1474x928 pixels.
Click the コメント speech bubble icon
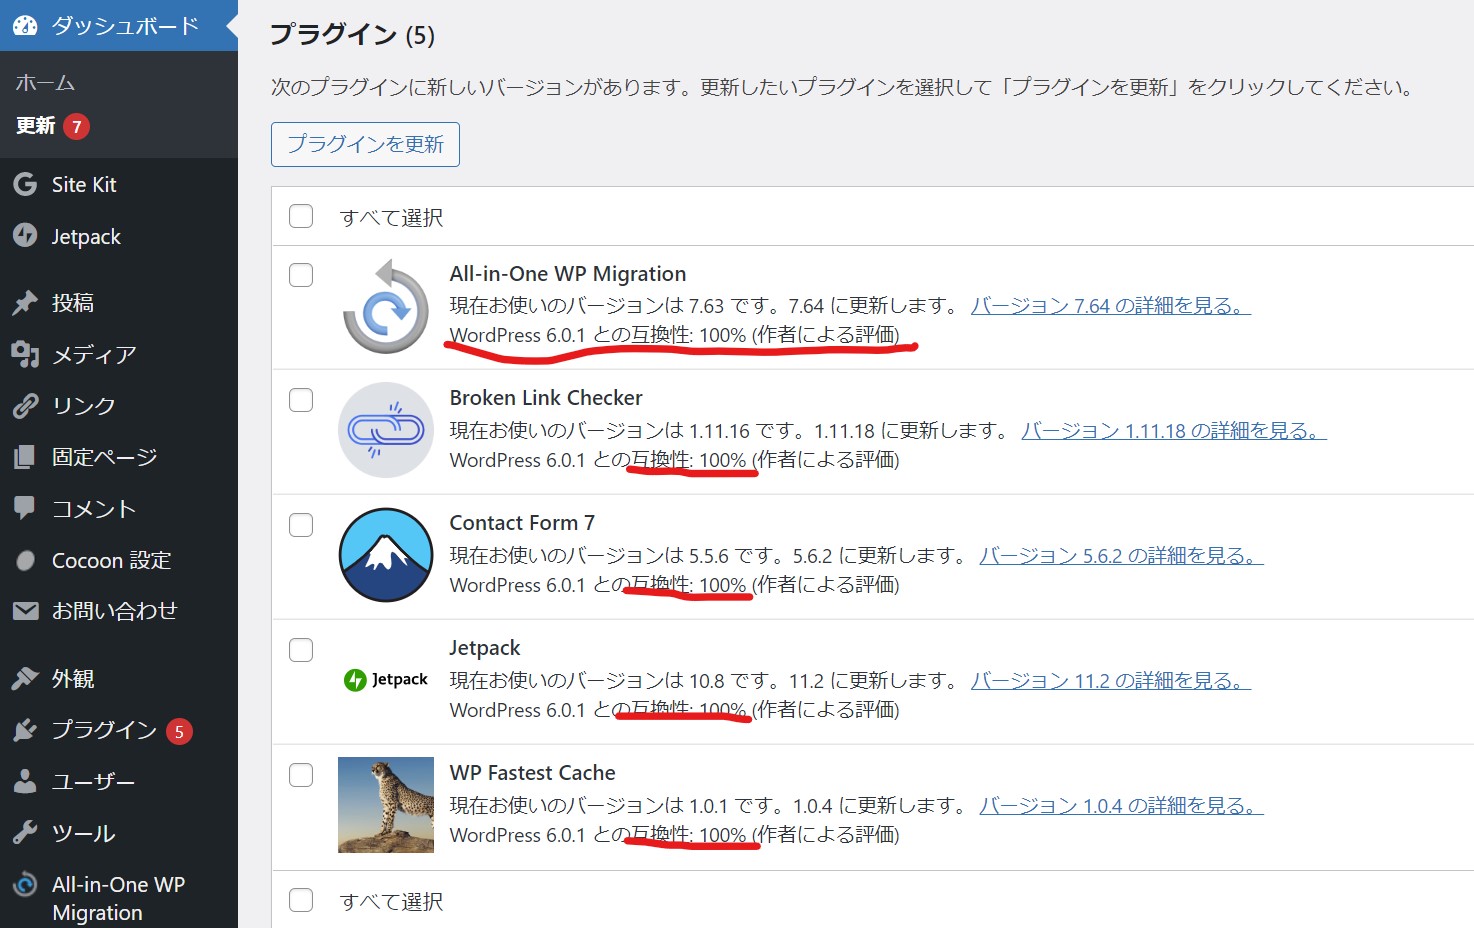click(x=25, y=508)
